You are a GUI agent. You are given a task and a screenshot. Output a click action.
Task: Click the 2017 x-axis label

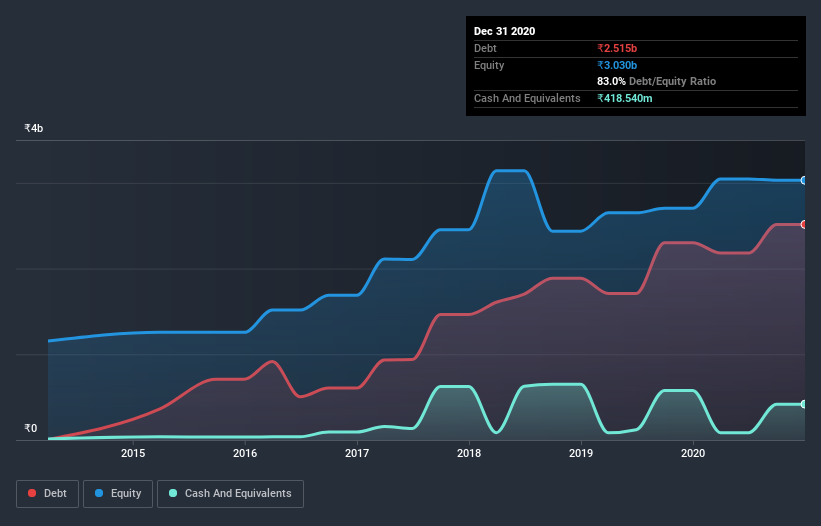357,453
